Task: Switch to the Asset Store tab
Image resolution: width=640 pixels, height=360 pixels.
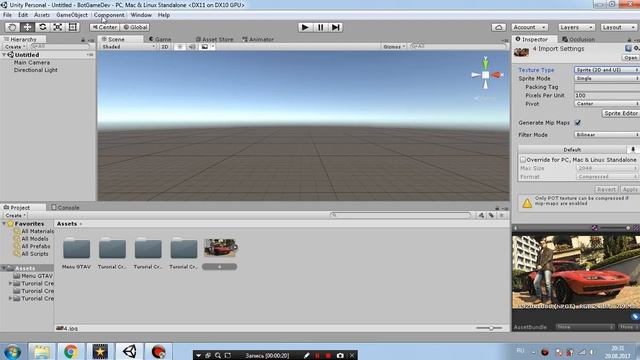Action: click(x=214, y=39)
